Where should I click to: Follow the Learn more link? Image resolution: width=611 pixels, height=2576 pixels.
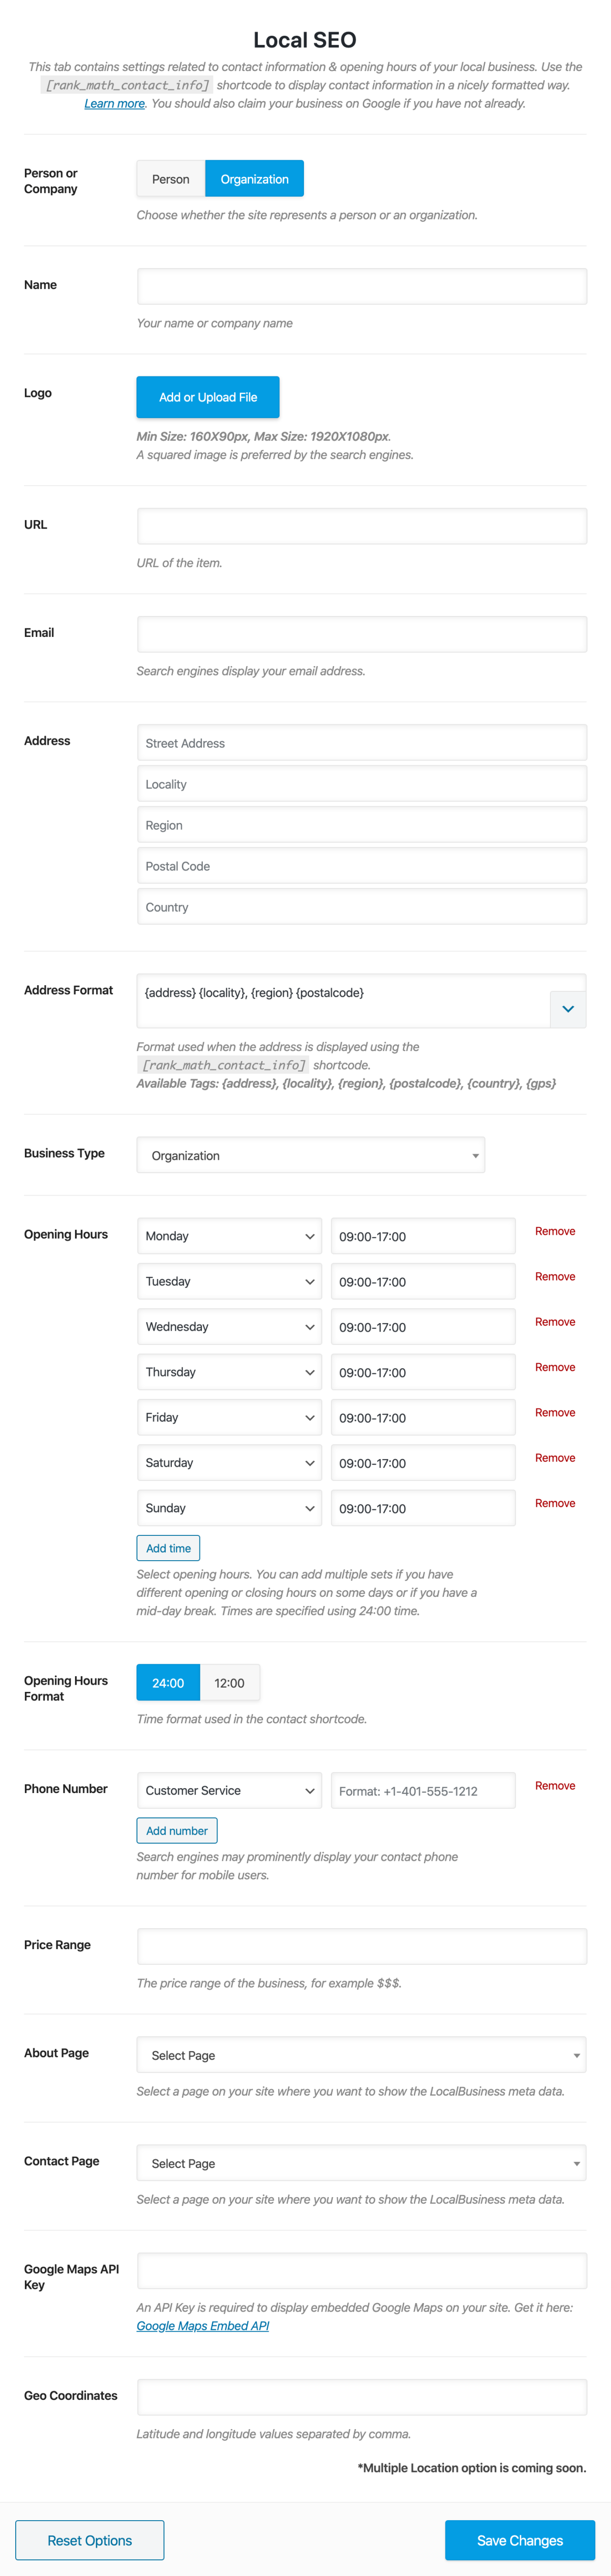pos(114,104)
